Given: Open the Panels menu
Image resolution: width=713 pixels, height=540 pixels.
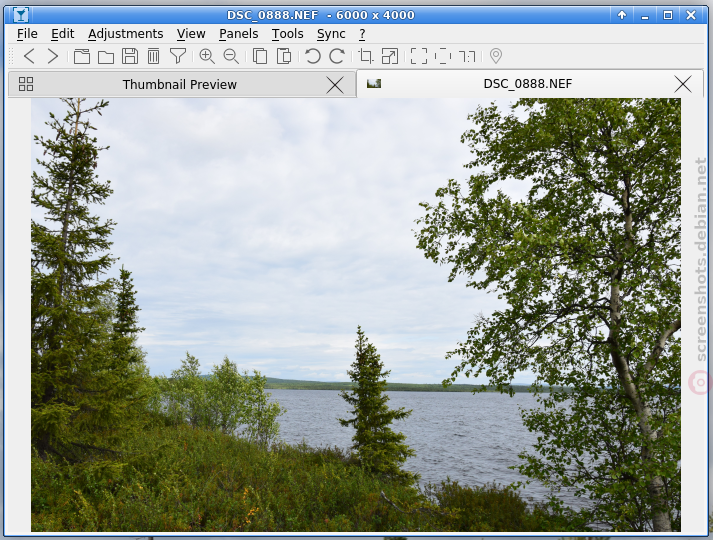Looking at the screenshot, I should coord(239,34).
